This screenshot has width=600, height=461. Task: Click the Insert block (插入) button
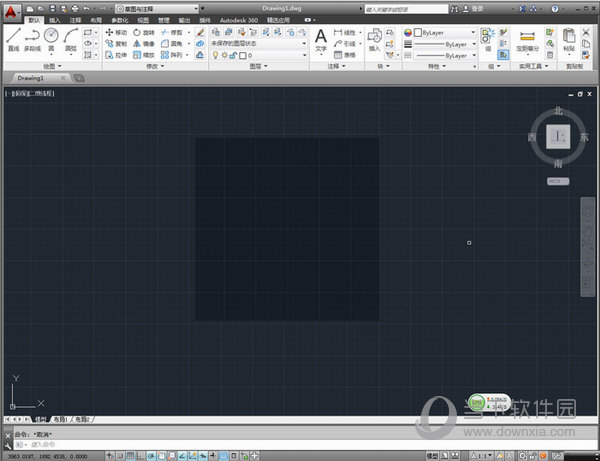tap(374, 40)
